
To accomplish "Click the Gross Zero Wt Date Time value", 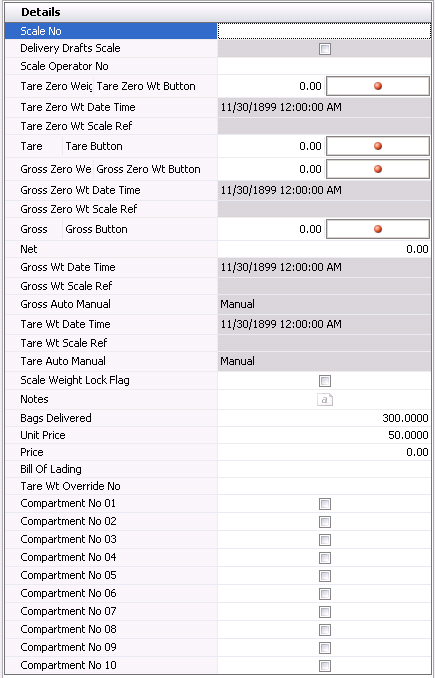I will [x=281, y=190].
